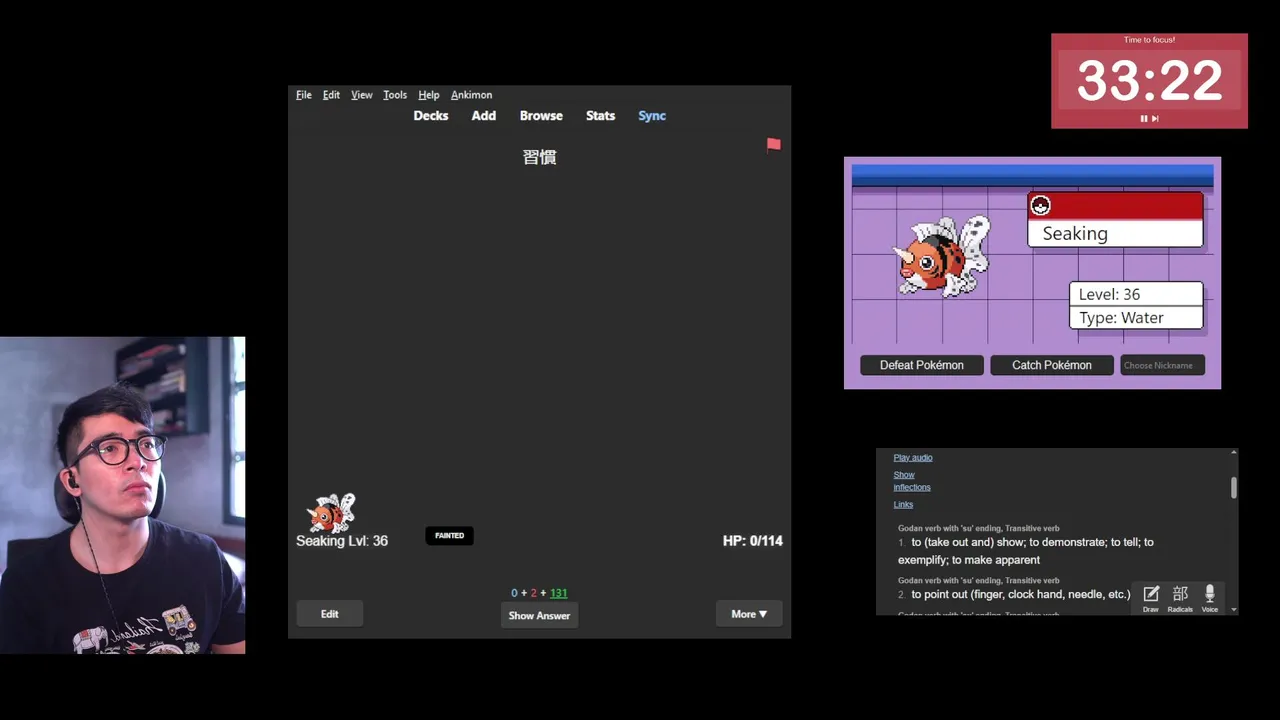The width and height of the screenshot is (1280, 720).
Task: Pause the focus timer
Action: click(1144, 118)
